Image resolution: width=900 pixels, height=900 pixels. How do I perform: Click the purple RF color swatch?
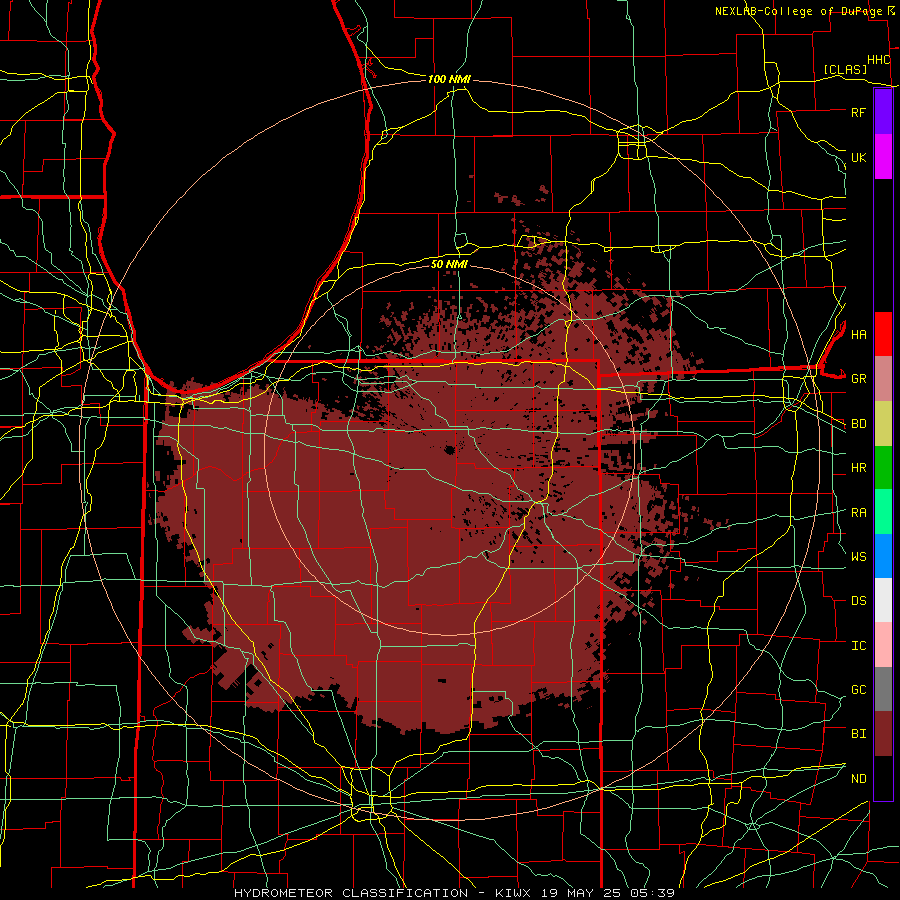pyautogui.click(x=883, y=112)
